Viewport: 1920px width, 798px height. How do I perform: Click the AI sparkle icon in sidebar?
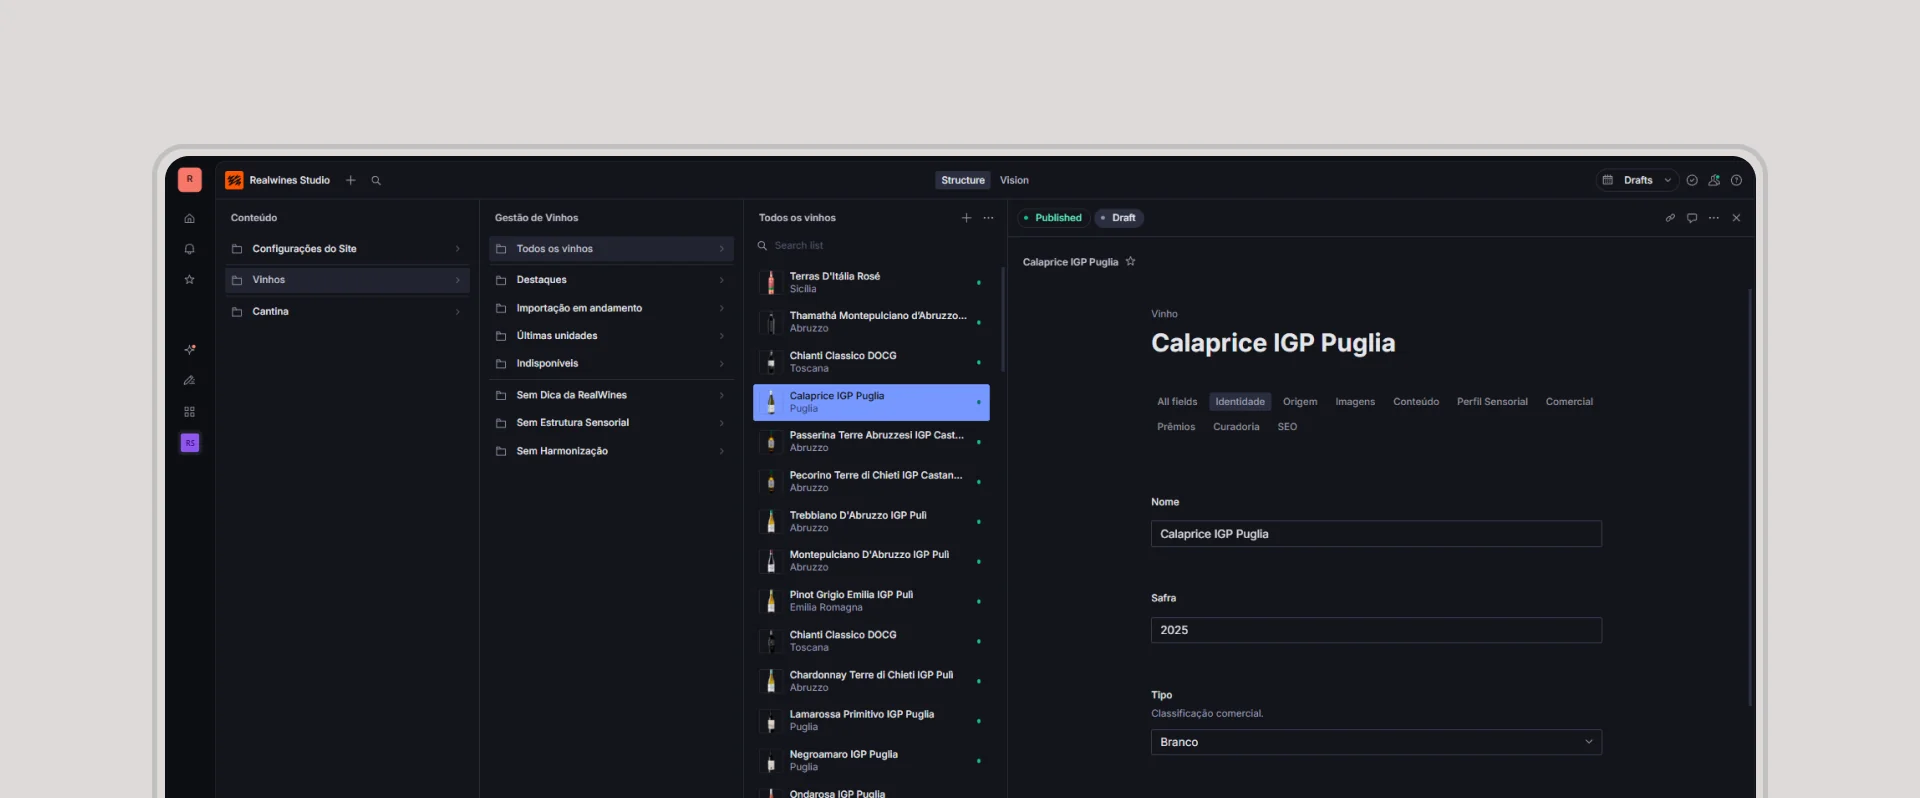click(189, 350)
